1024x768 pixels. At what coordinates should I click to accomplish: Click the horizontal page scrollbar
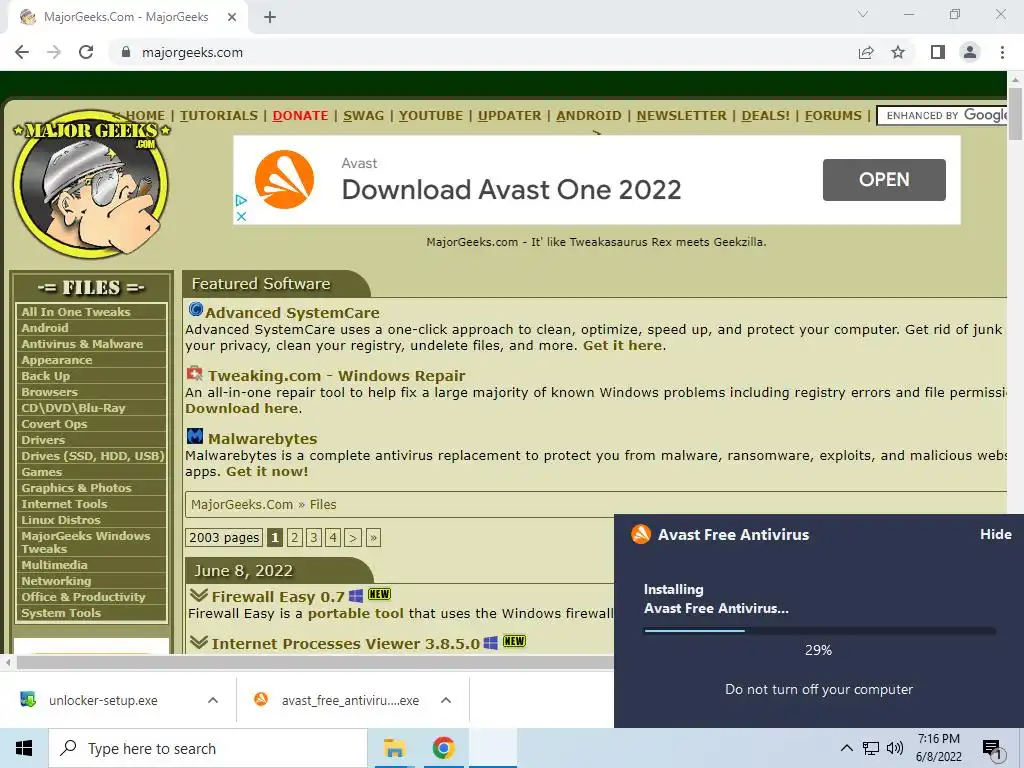pos(313,662)
